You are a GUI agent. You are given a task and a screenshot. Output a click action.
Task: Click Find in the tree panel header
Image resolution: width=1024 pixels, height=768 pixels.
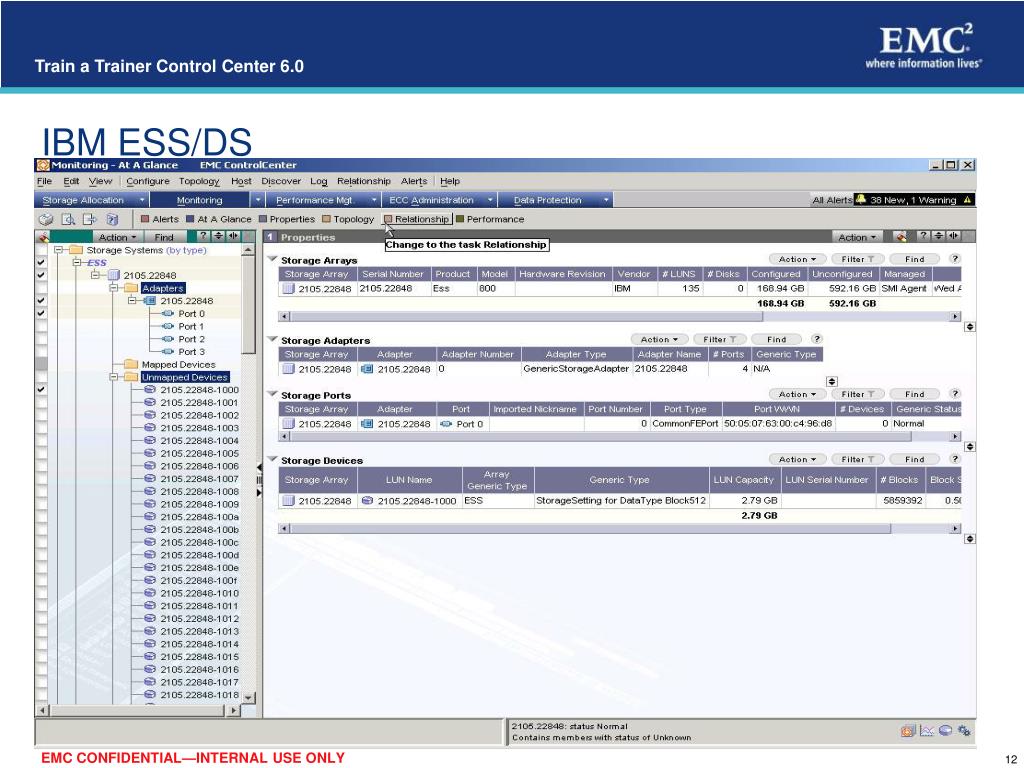[164, 237]
